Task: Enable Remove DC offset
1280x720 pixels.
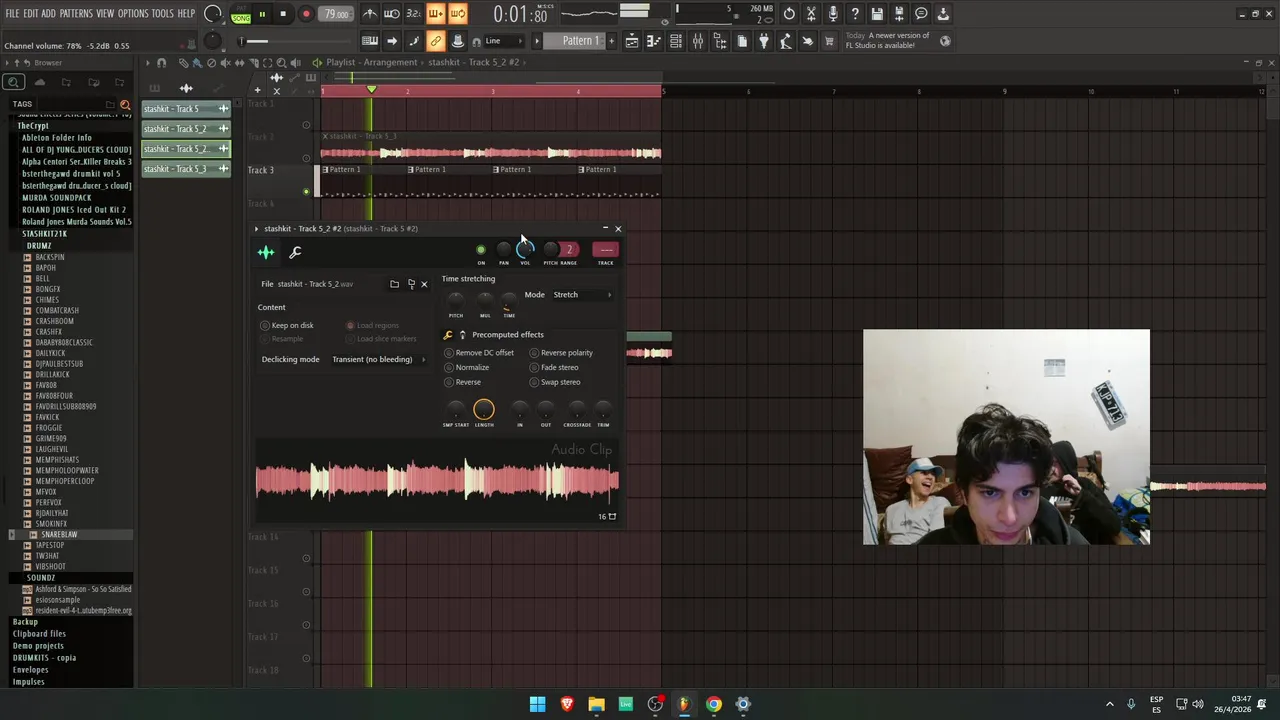Action: click(x=479, y=353)
